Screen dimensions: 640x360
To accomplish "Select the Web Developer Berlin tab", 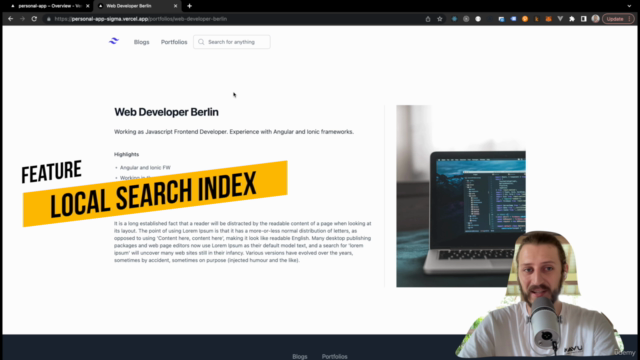I will click(137, 6).
